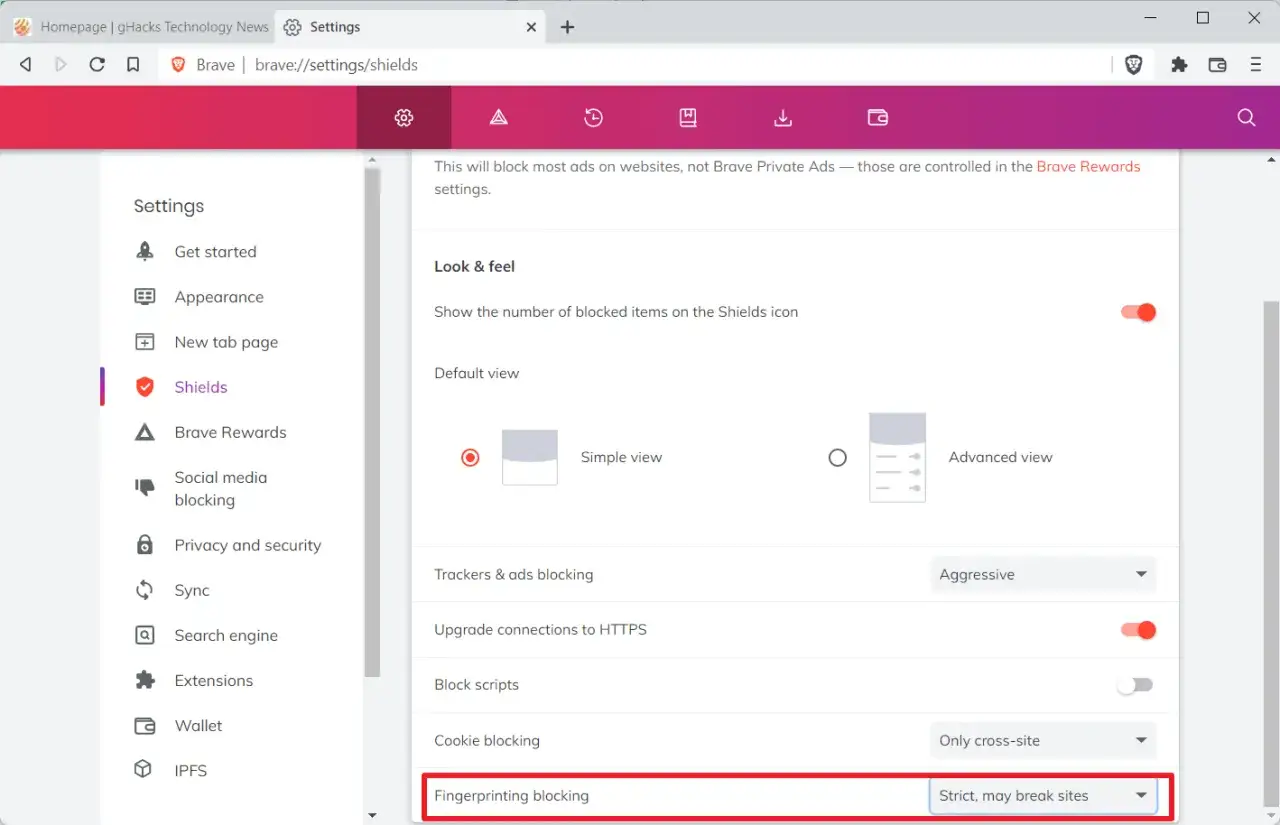Open Downloads icon in the settings toolbar
The width and height of the screenshot is (1280, 825).
pyautogui.click(x=783, y=118)
